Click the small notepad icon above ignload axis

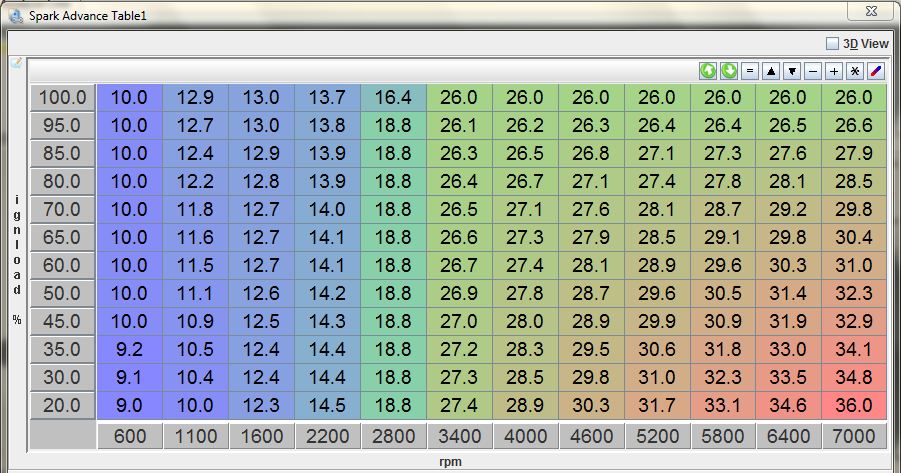tap(16, 63)
